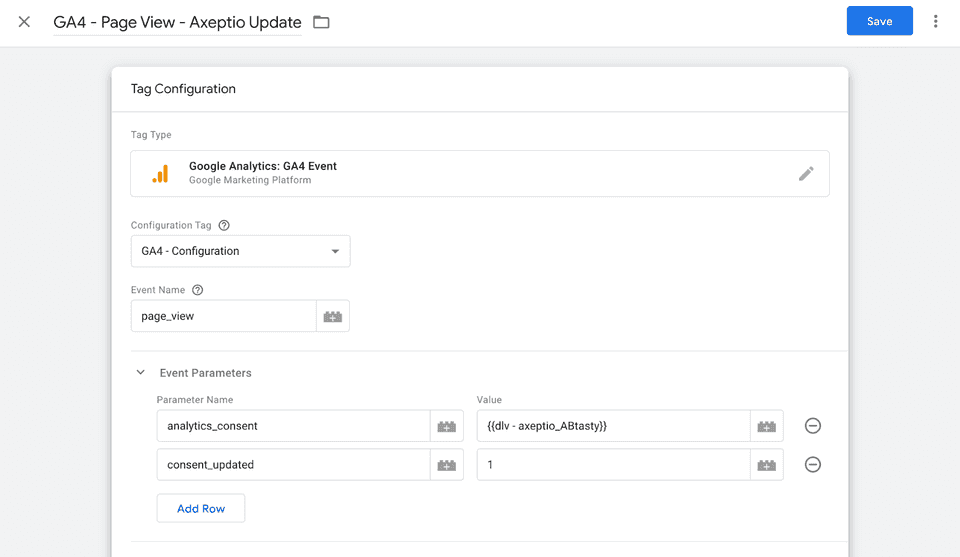The image size is (960, 557).
Task: Click the folder icon beside tag name
Action: point(321,22)
